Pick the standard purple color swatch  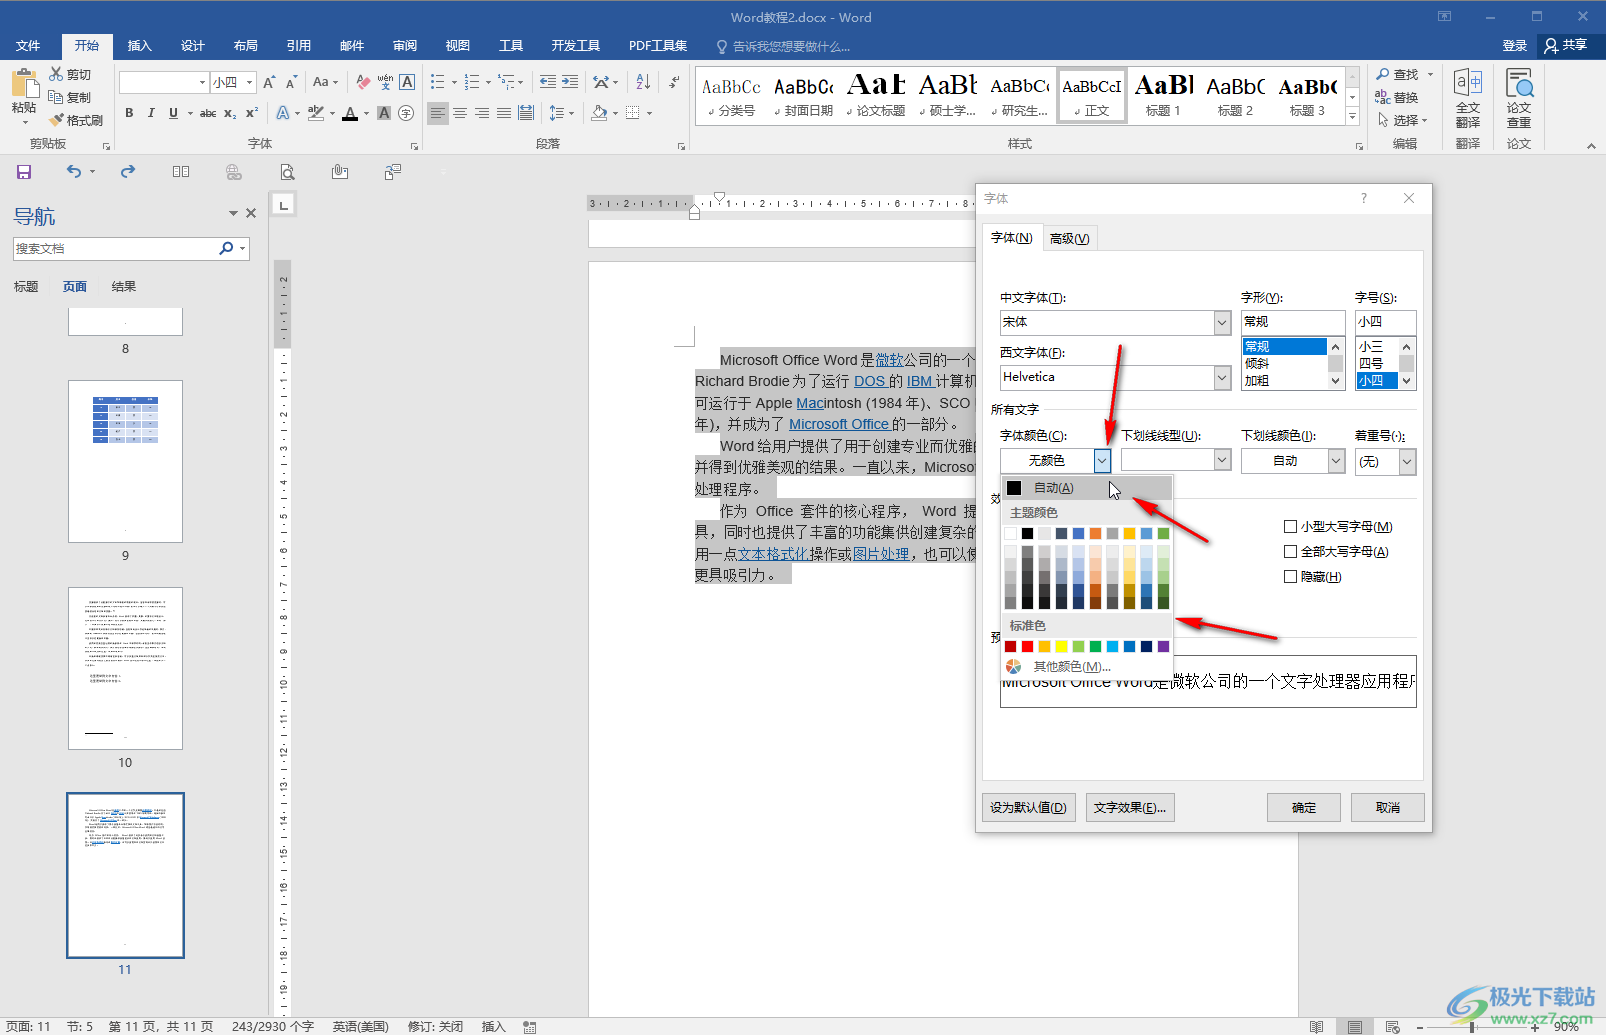(x=1163, y=647)
